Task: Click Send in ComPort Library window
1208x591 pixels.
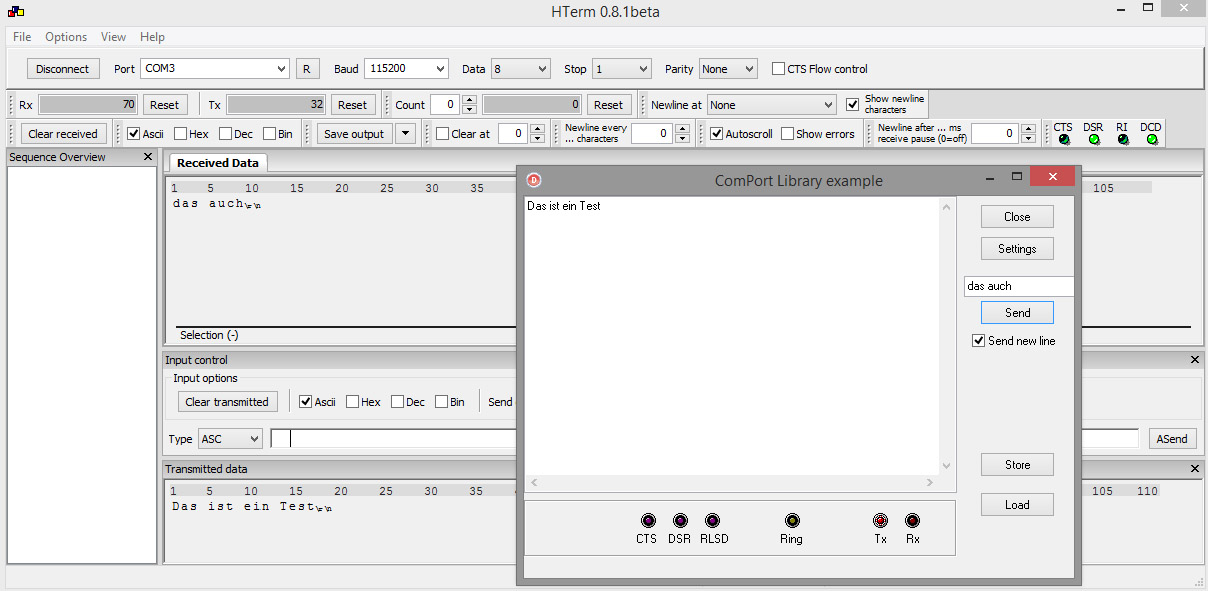Action: tap(1017, 313)
